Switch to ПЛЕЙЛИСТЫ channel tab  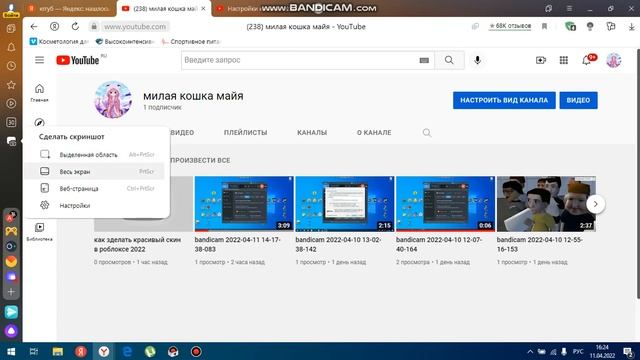point(245,133)
